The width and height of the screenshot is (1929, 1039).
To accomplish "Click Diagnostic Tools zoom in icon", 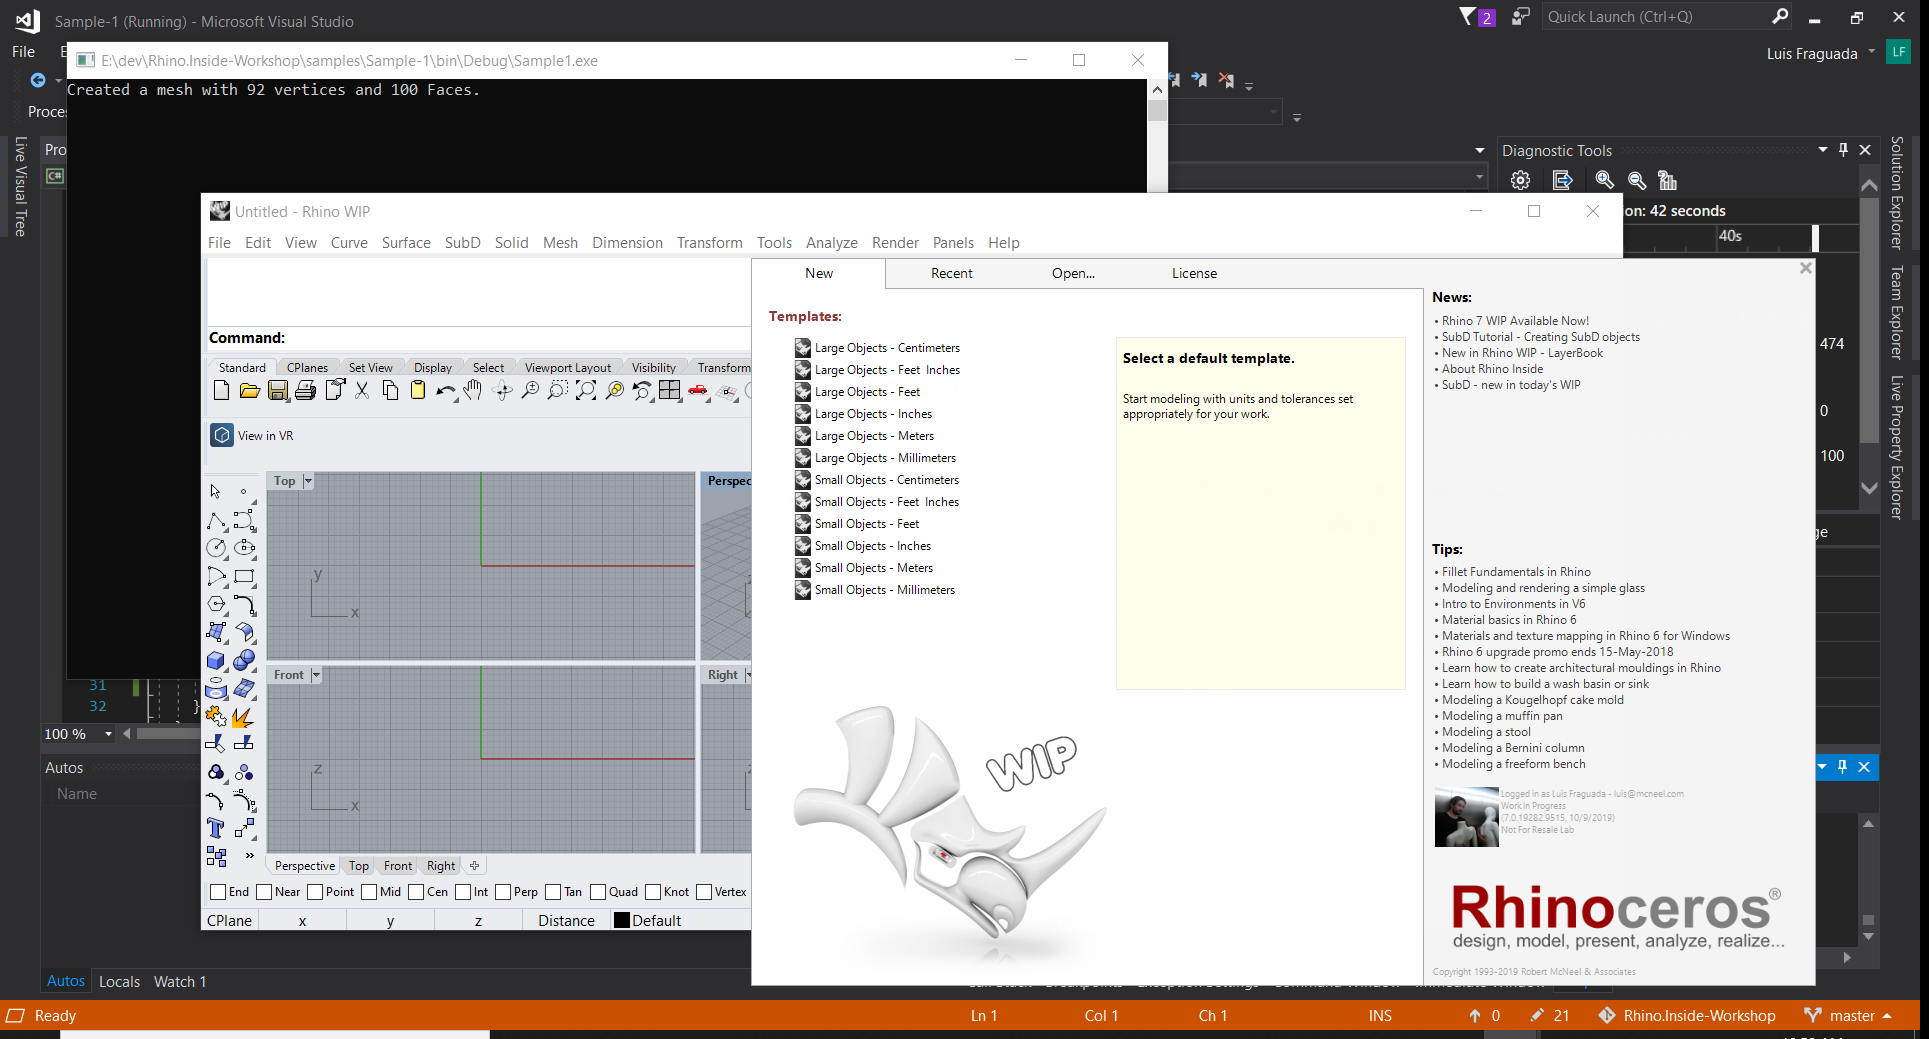I will tap(1604, 180).
